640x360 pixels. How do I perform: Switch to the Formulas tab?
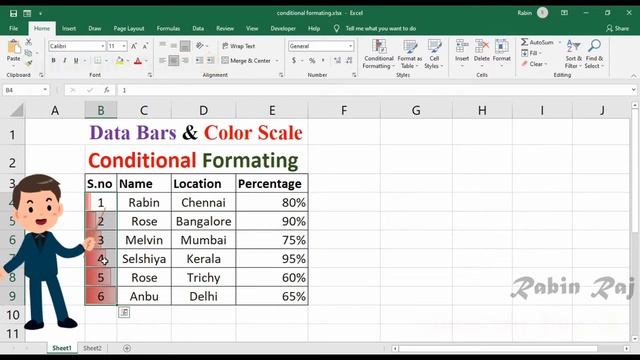point(168,29)
